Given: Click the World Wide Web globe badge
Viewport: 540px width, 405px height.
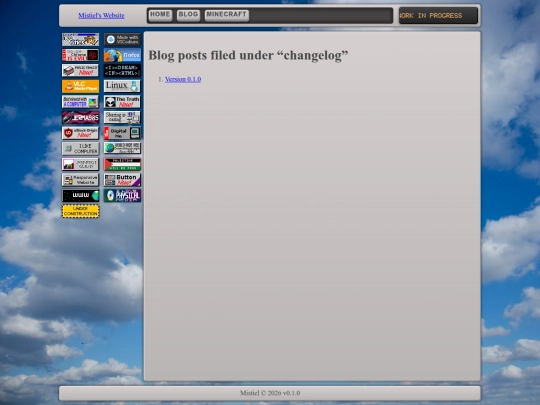Looking at the screenshot, I should point(122,148).
